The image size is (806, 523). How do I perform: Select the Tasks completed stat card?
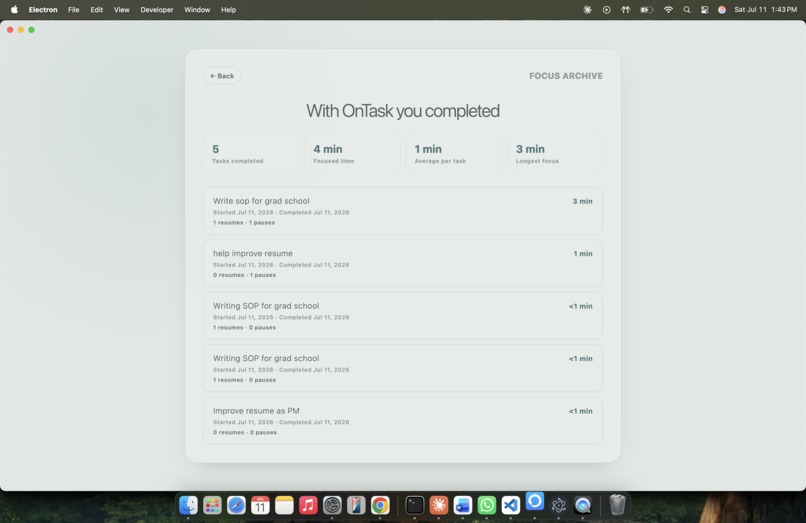click(251, 153)
